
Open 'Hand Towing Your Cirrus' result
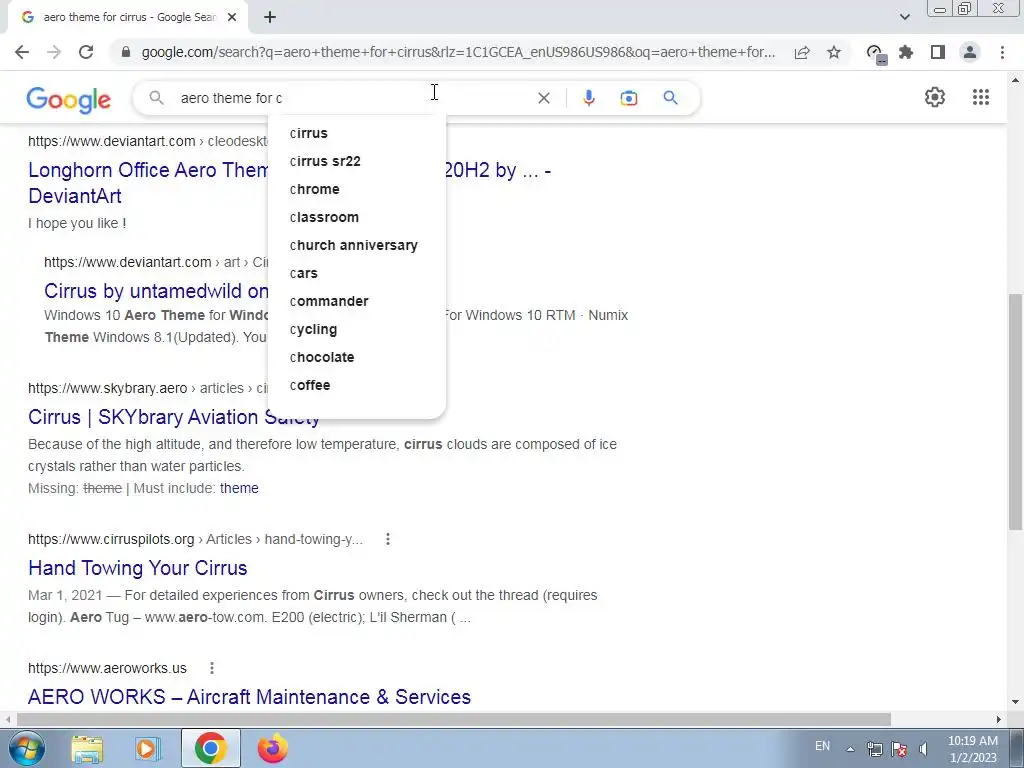(138, 568)
